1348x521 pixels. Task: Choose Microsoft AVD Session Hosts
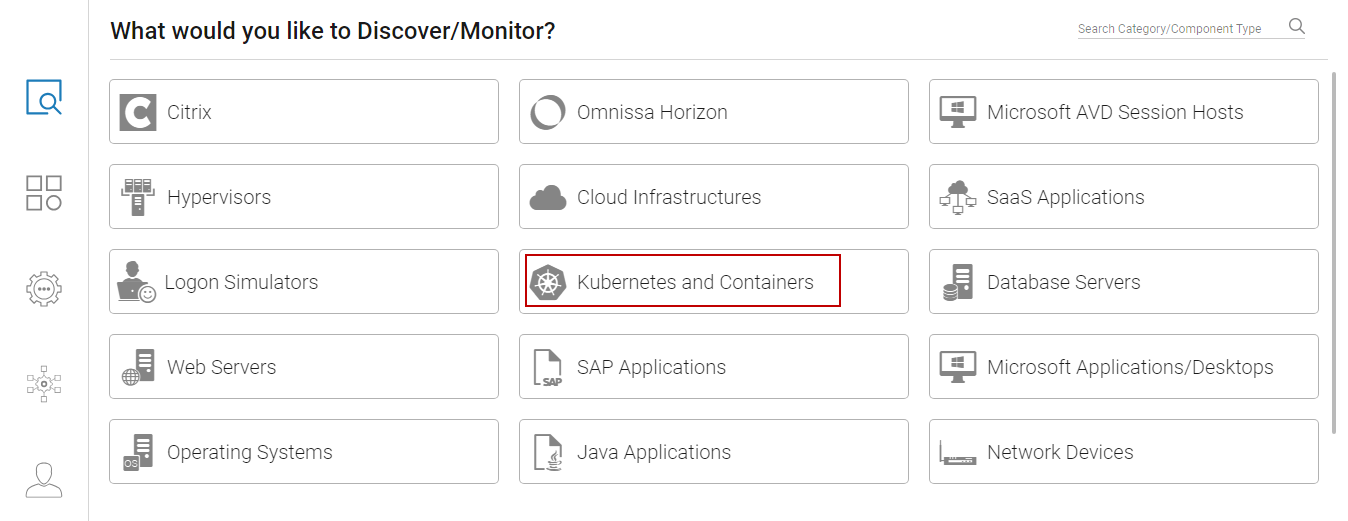point(1123,112)
